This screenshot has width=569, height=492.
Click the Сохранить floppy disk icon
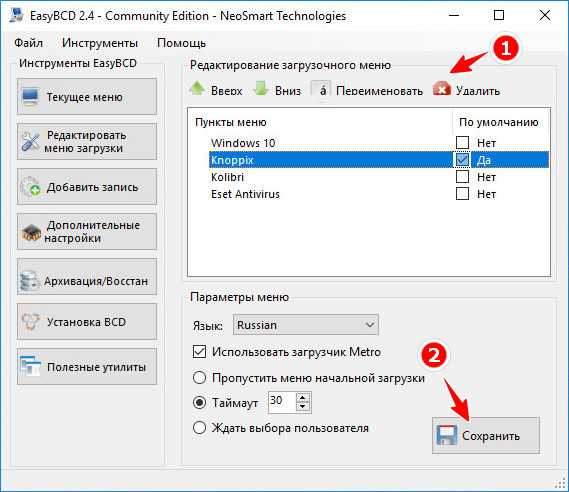[x=447, y=435]
